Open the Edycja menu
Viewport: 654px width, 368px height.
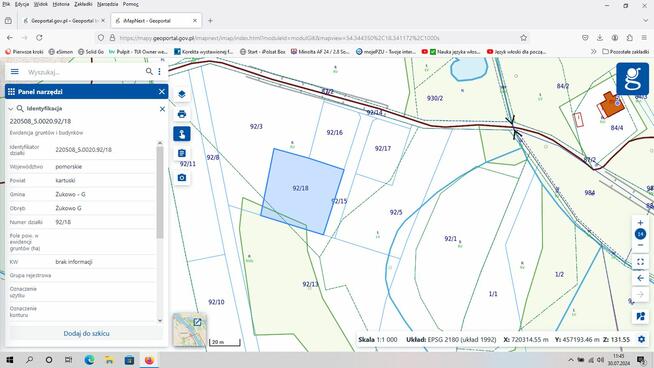tap(22, 4)
